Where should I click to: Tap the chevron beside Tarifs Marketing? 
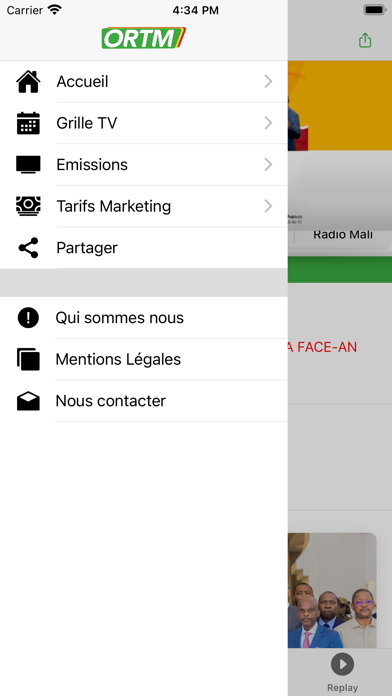268,206
